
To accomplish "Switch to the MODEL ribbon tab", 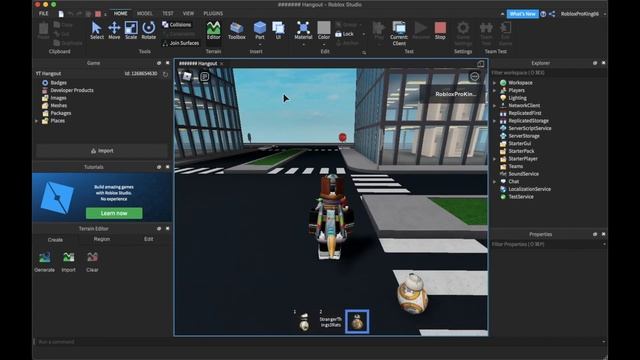I will [x=144, y=13].
